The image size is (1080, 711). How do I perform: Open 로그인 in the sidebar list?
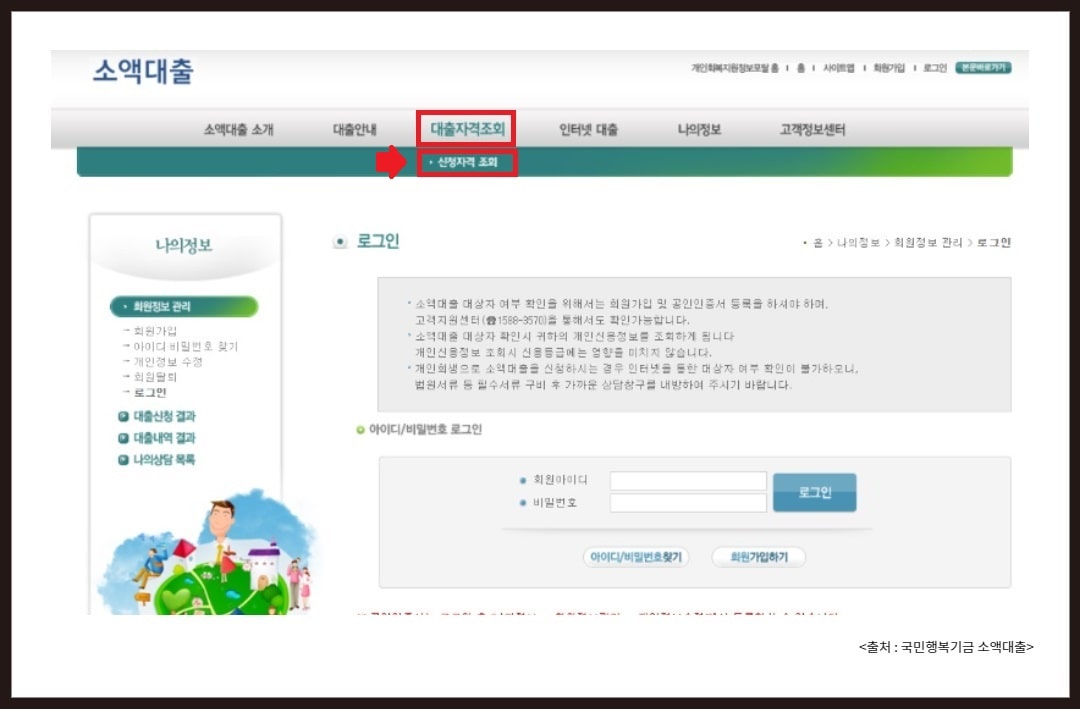click(149, 393)
